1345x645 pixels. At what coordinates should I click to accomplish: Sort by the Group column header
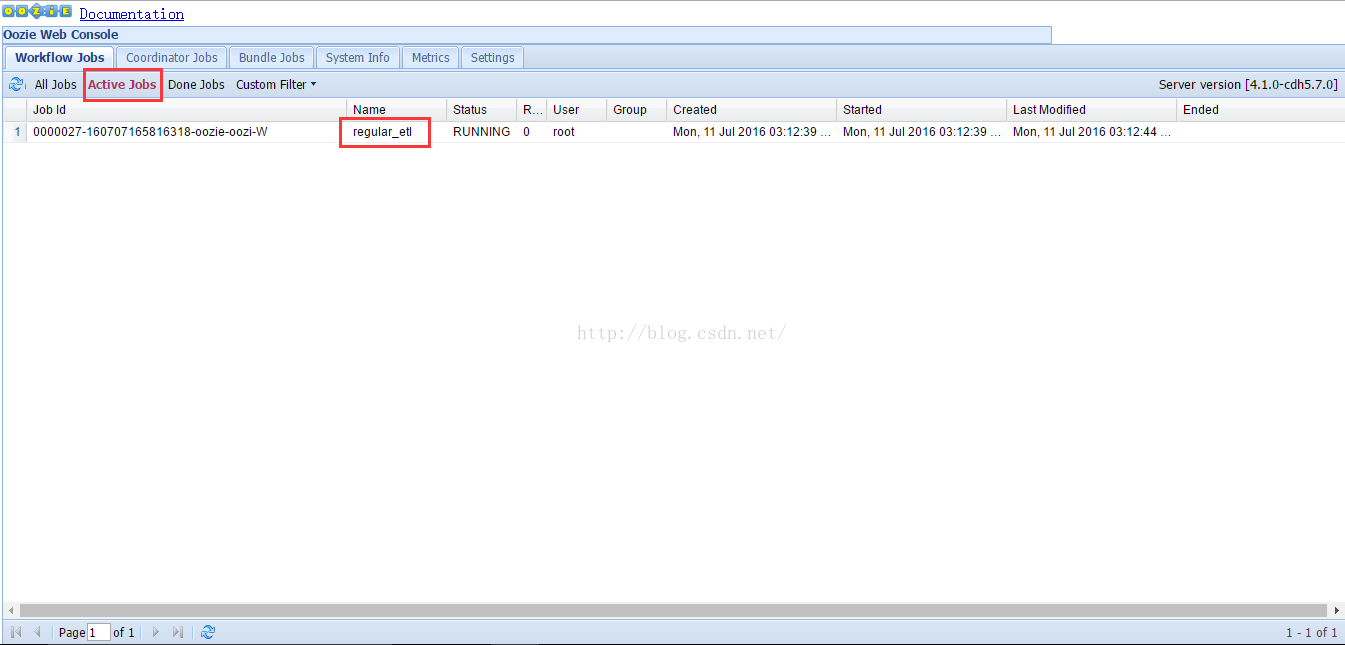tap(637, 110)
